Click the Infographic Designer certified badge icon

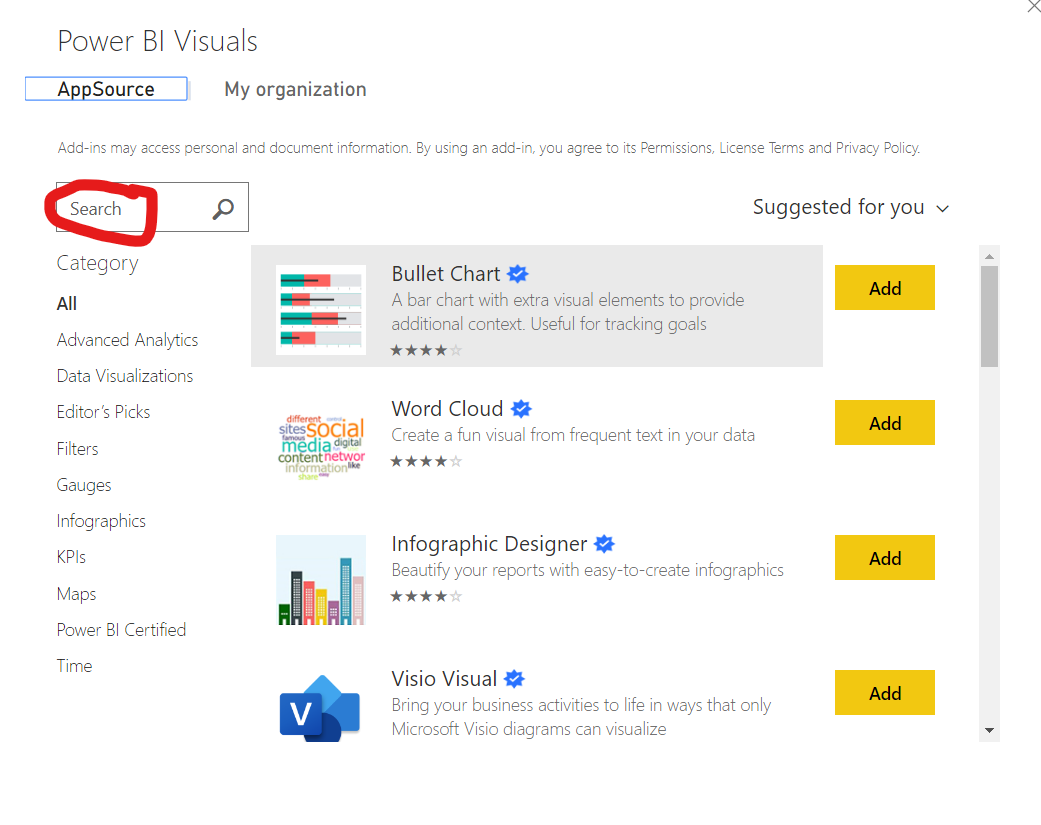[x=604, y=543]
